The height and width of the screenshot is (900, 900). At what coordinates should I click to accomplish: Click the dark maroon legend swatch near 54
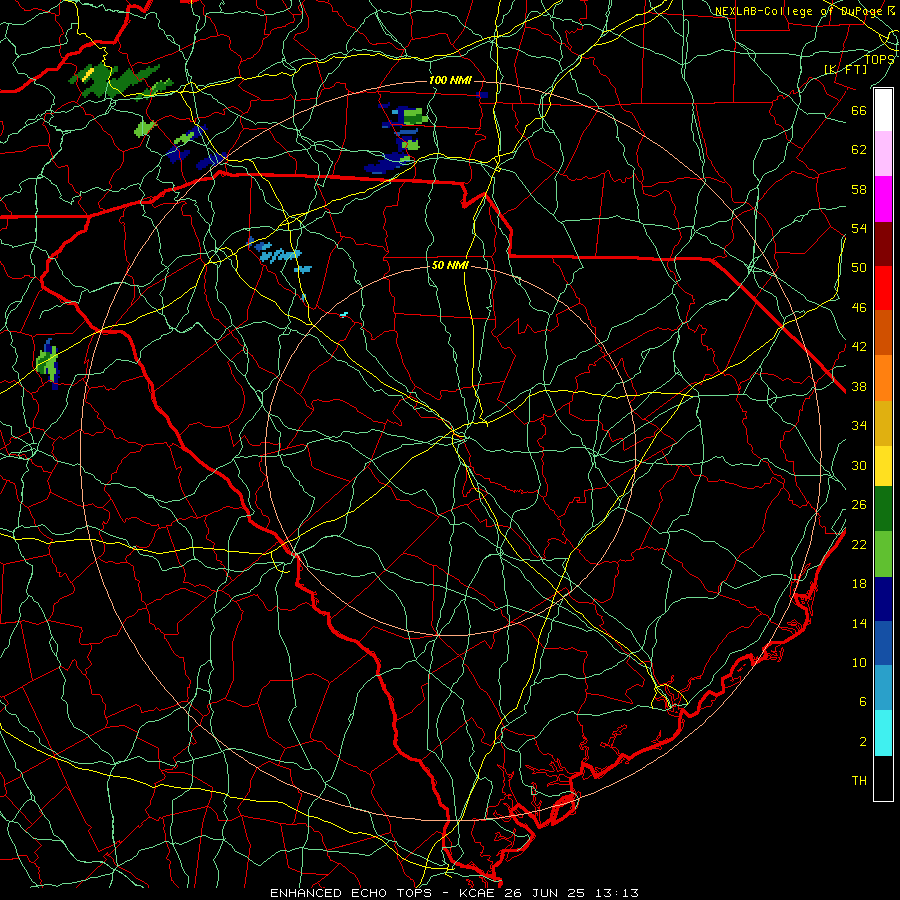(883, 244)
